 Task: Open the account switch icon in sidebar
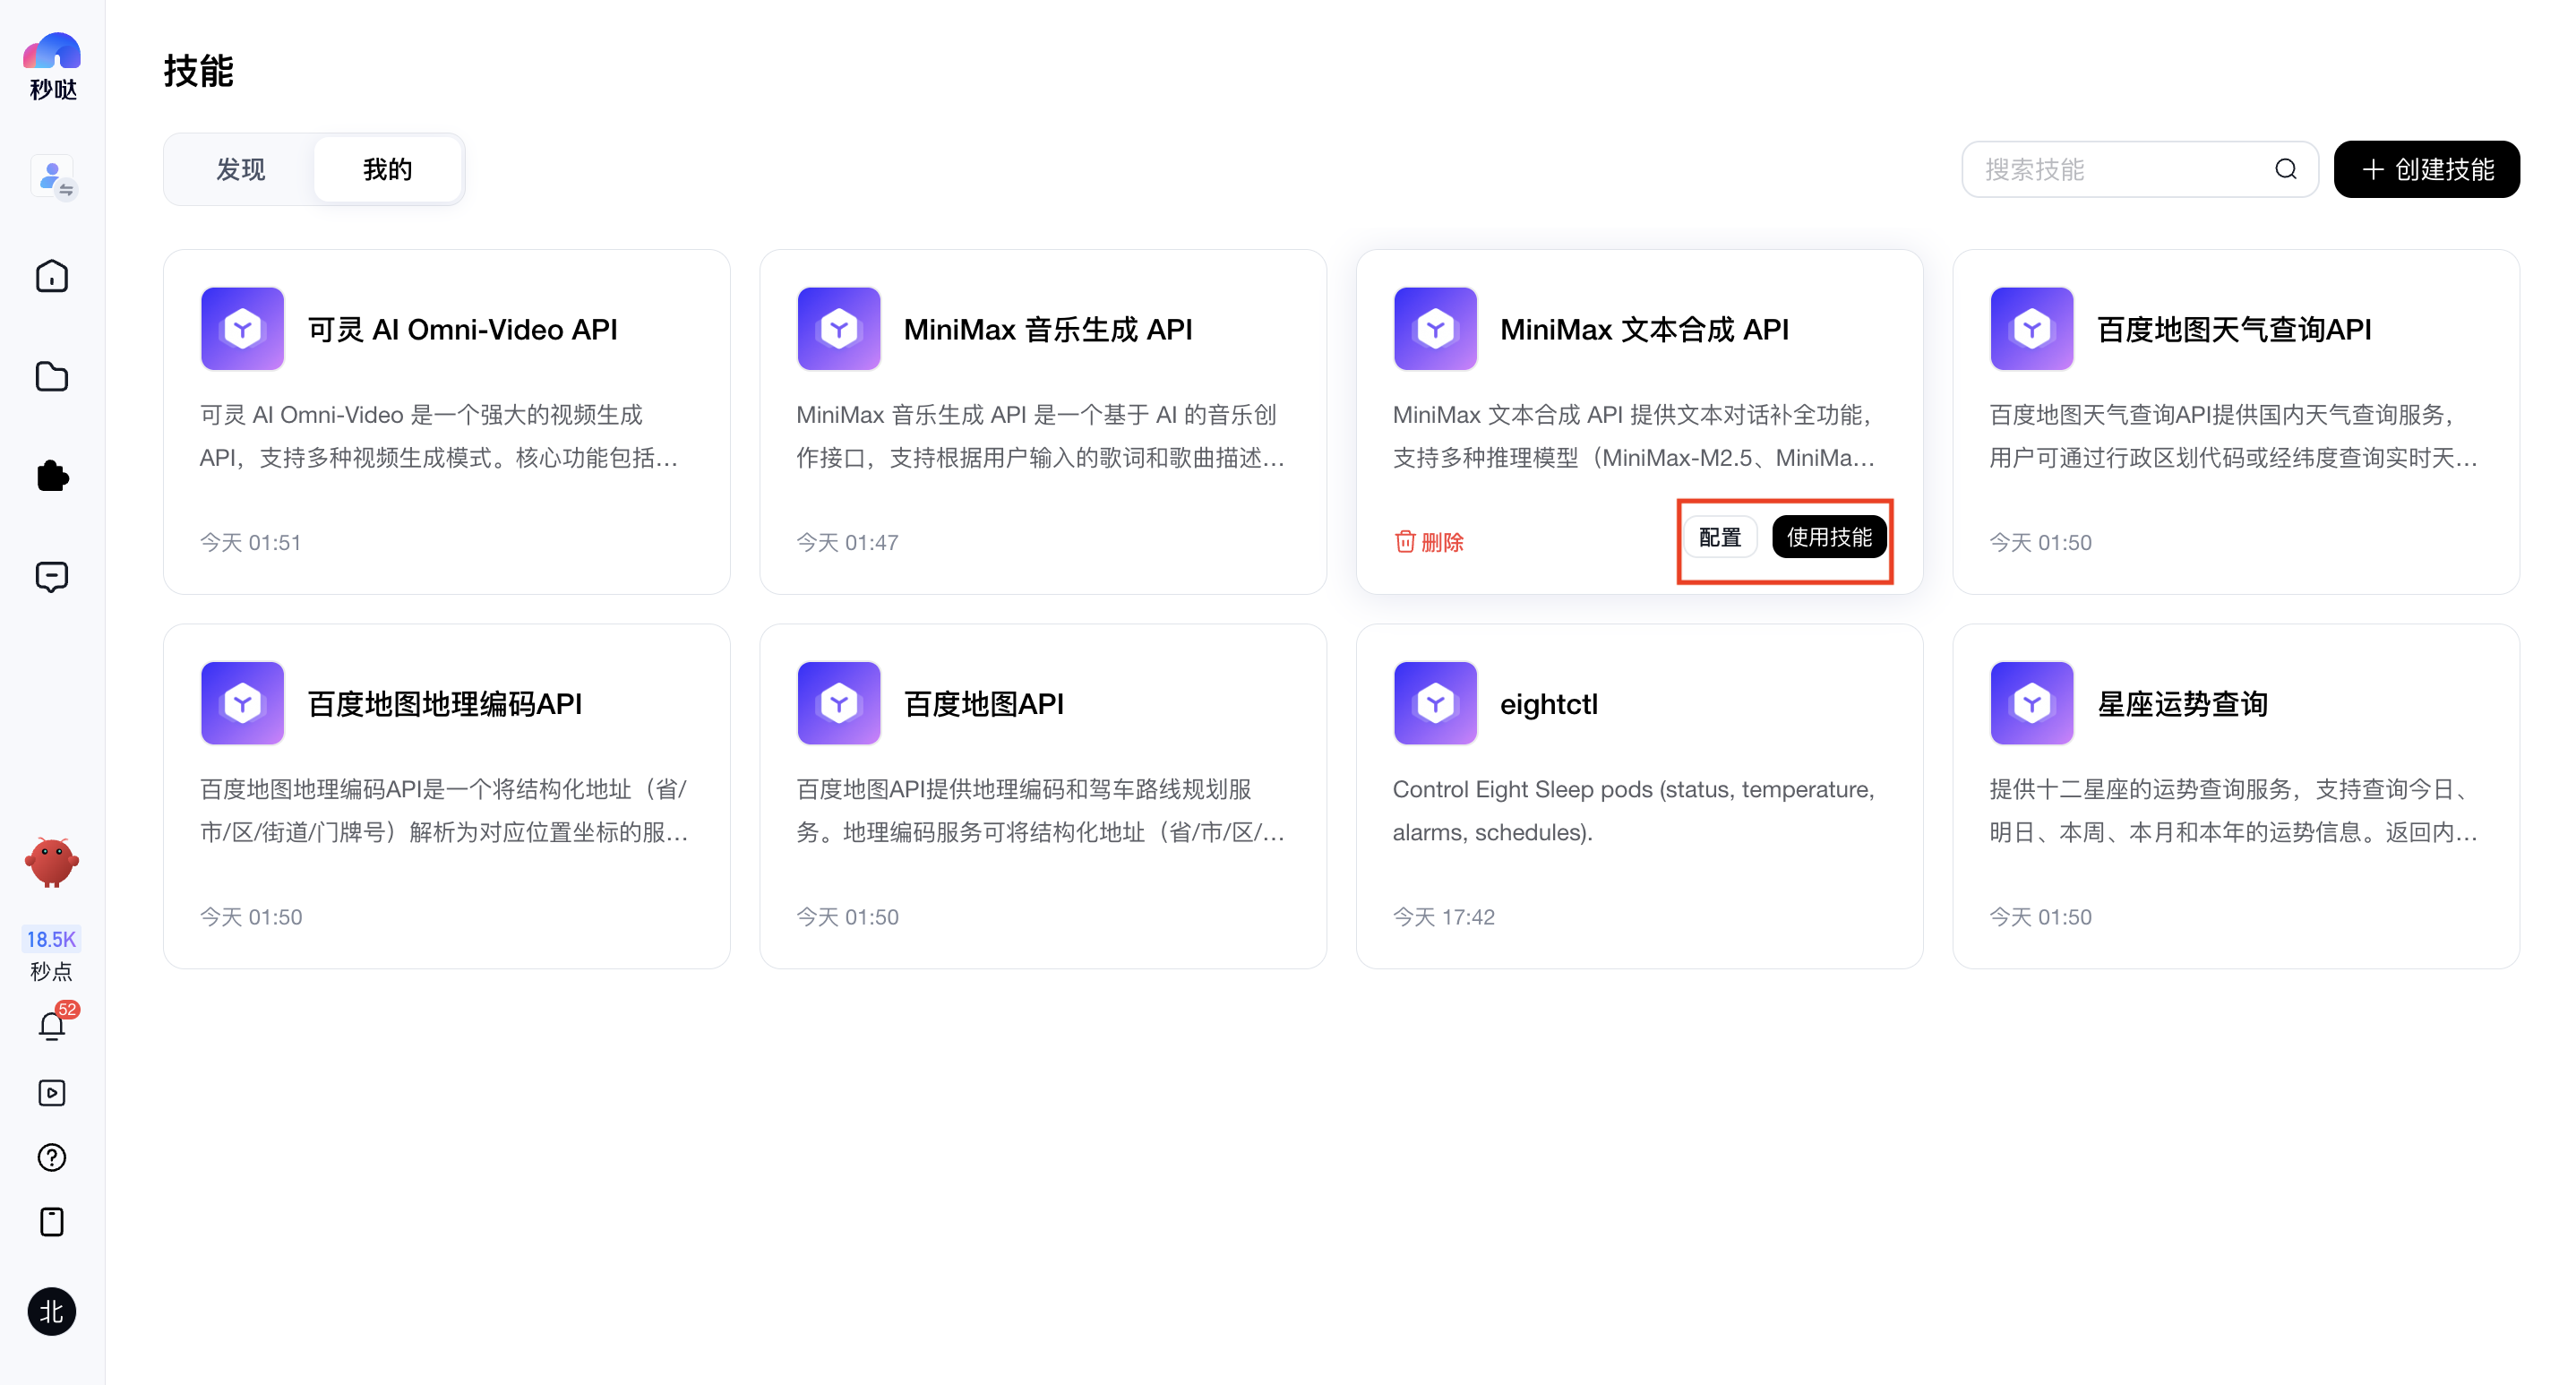point(53,177)
